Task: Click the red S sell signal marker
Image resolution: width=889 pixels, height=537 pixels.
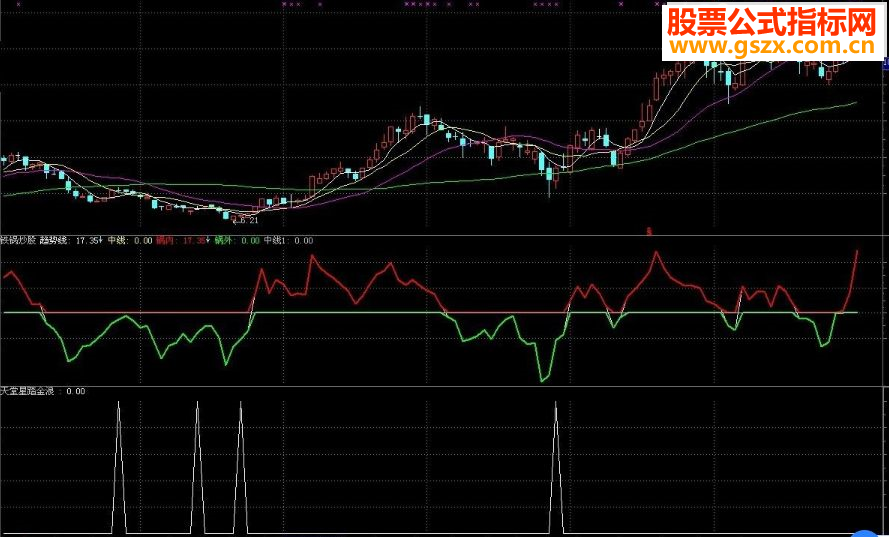Action: pos(650,231)
